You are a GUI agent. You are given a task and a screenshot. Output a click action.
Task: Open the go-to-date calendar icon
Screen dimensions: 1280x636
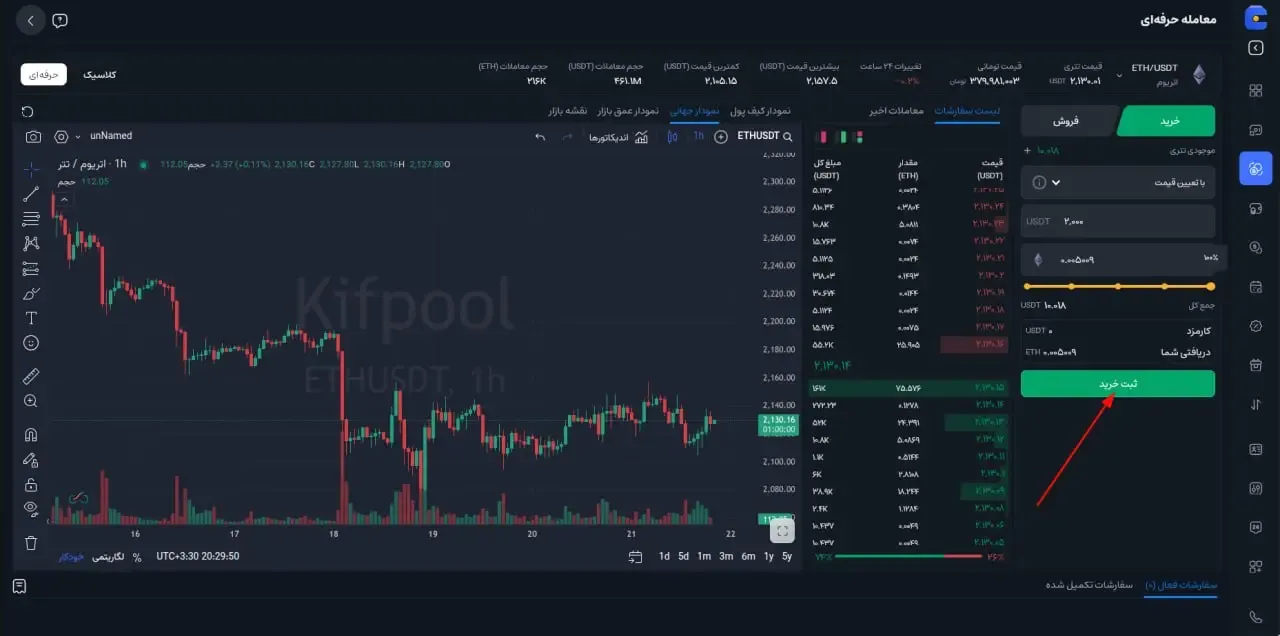click(x=635, y=557)
